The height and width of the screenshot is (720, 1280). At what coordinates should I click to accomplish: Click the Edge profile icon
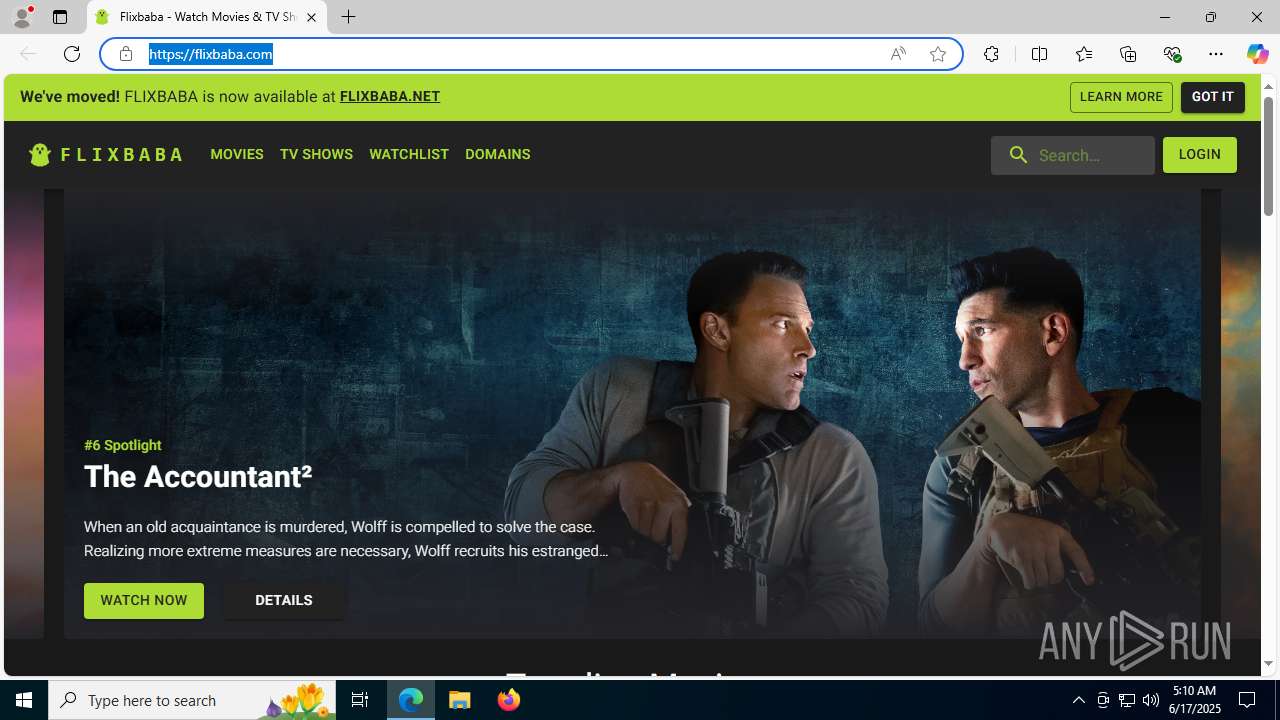(22, 17)
